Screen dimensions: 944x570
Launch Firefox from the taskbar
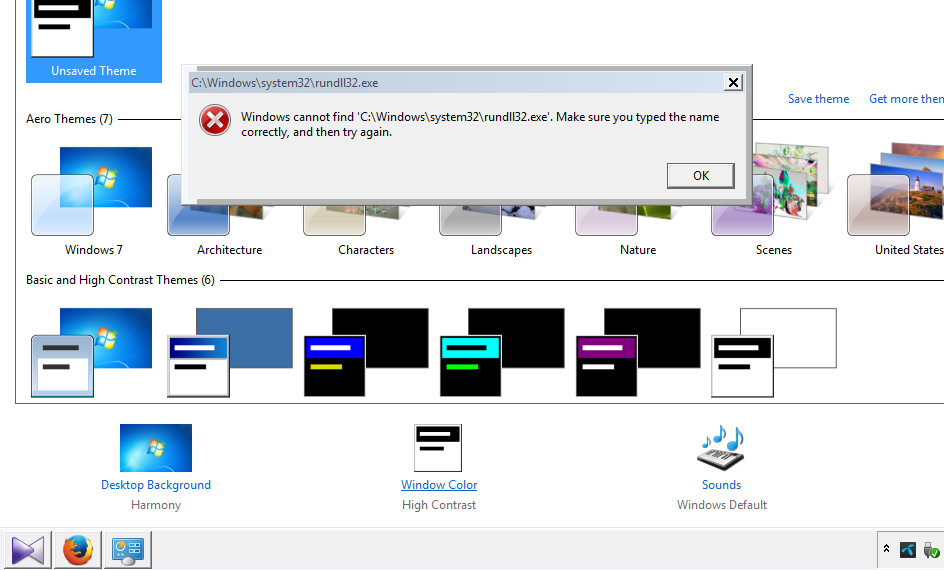(x=78, y=550)
